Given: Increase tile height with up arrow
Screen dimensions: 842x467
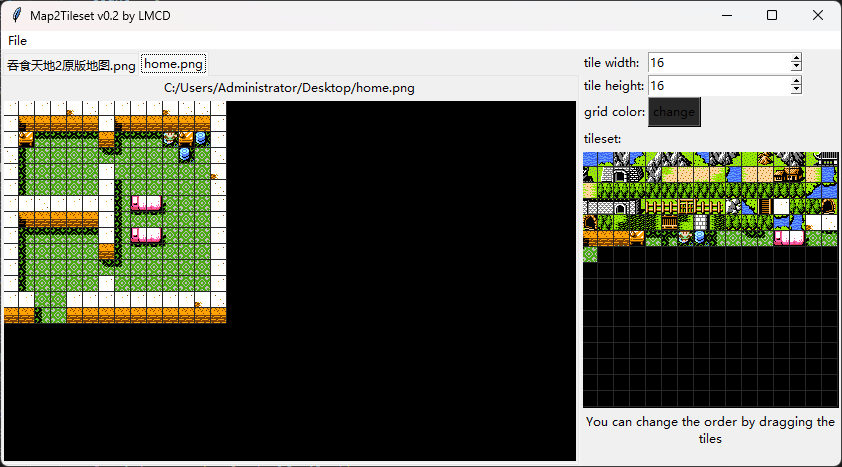Looking at the screenshot, I should tap(796, 81).
